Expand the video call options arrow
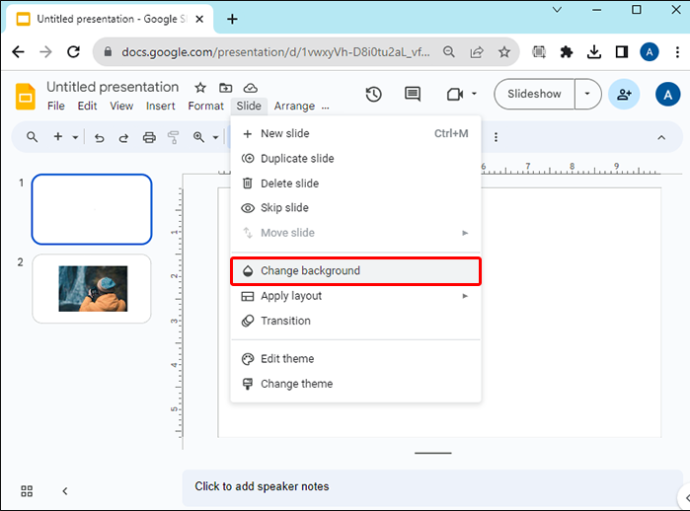 (474, 94)
